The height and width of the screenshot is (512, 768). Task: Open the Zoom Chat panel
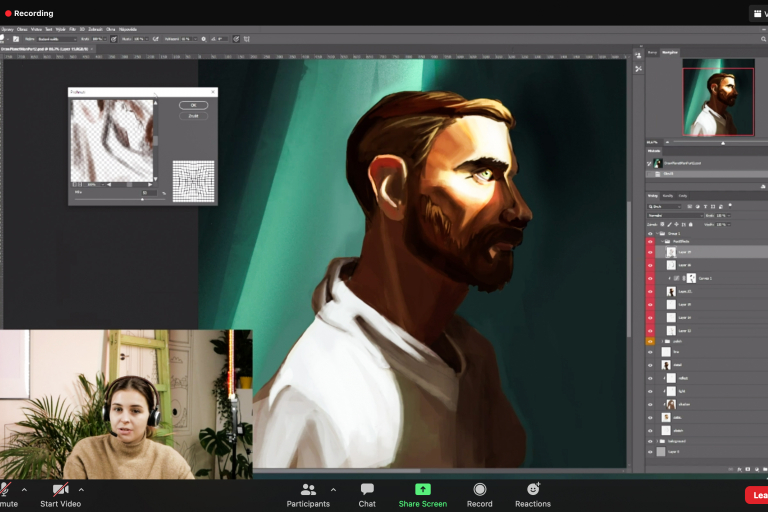pyautogui.click(x=367, y=495)
